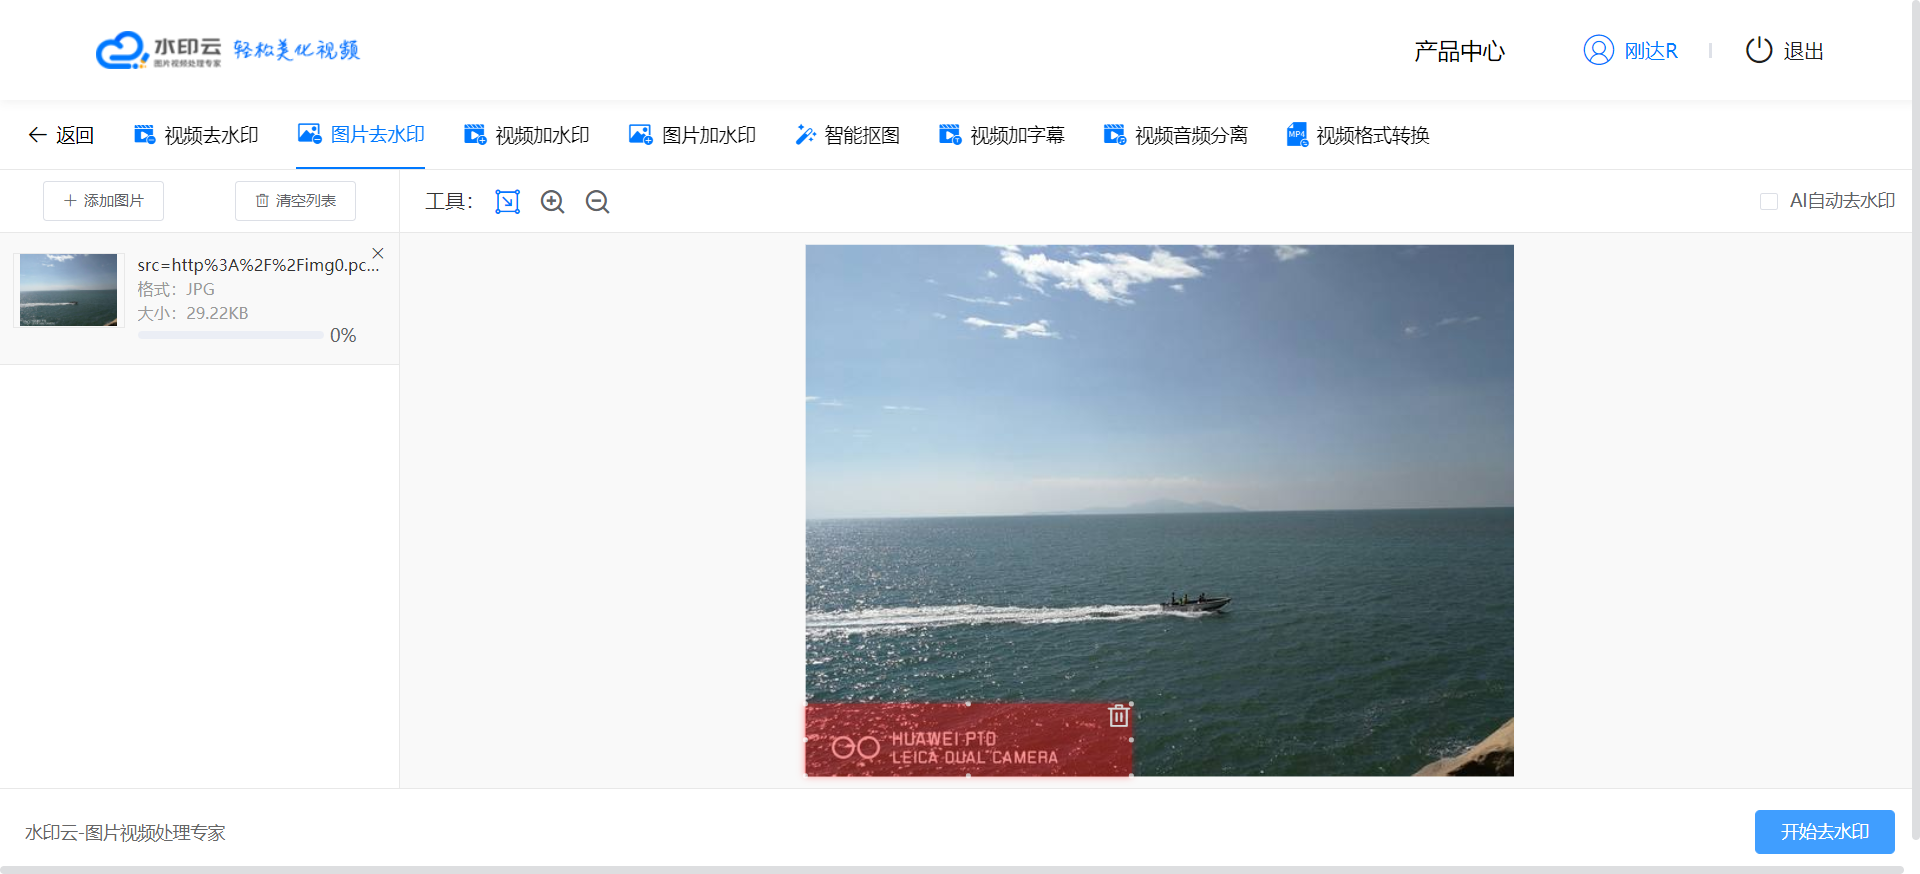Click the user avatar icon
1920x874 pixels.
click(x=1598, y=50)
